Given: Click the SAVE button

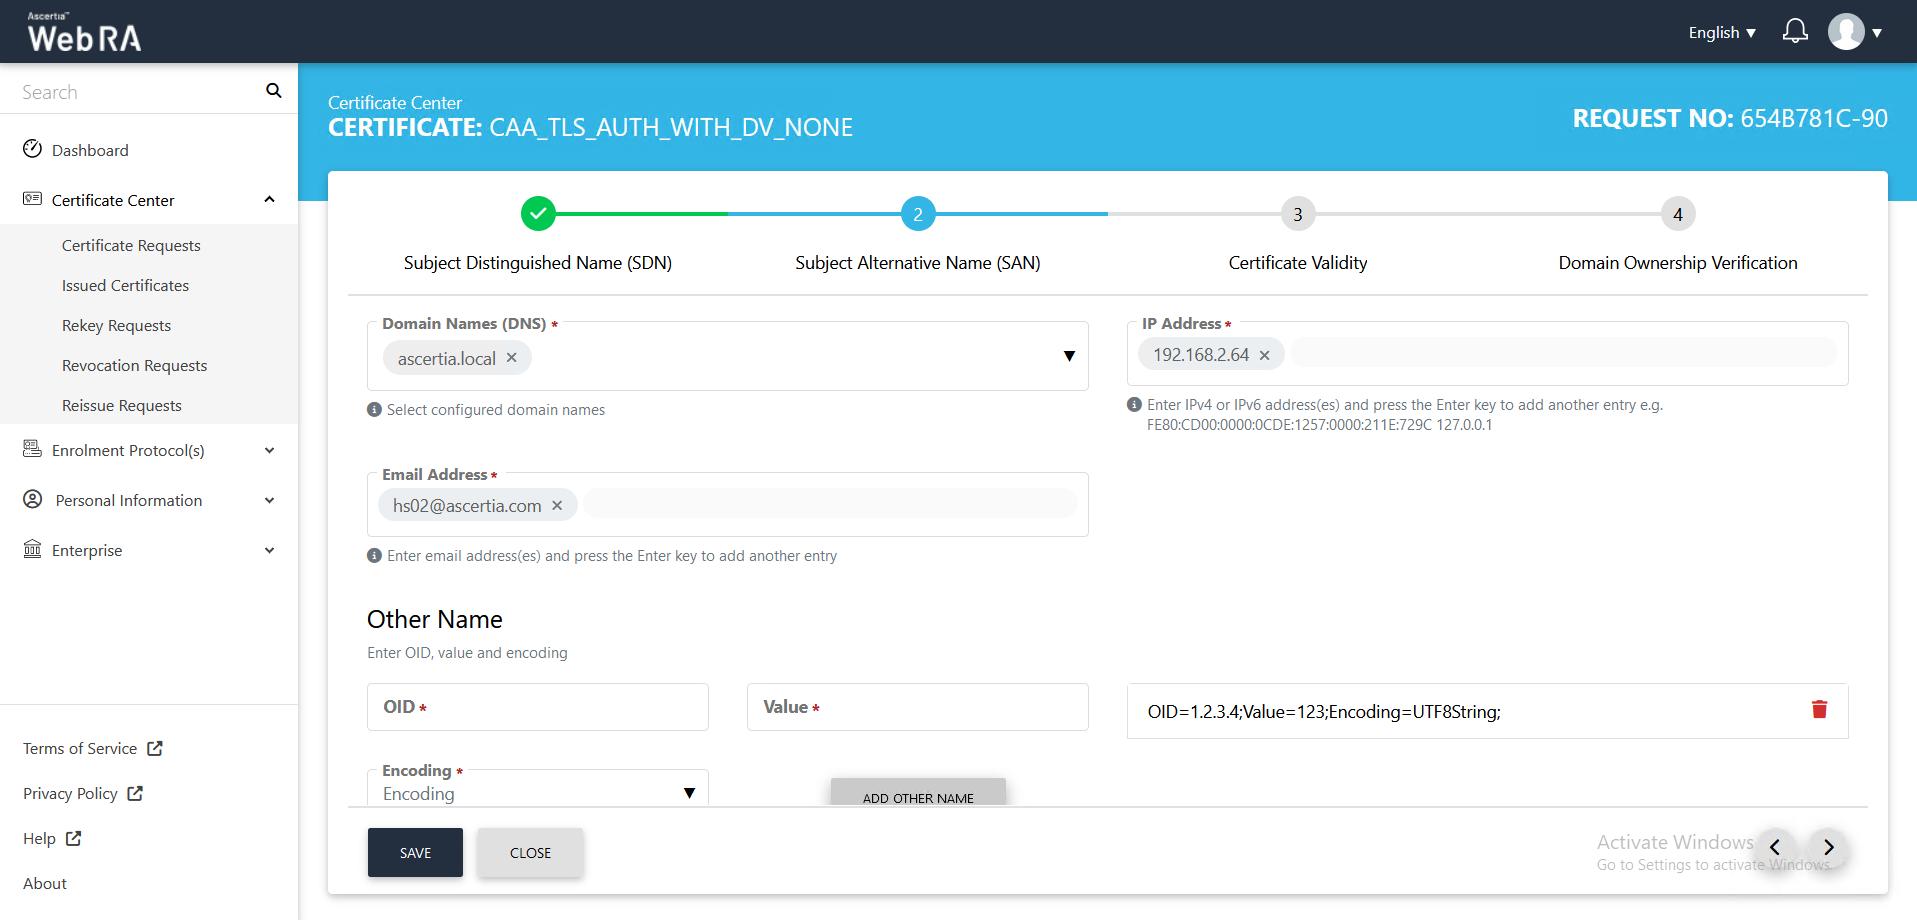Looking at the screenshot, I should pyautogui.click(x=415, y=853).
